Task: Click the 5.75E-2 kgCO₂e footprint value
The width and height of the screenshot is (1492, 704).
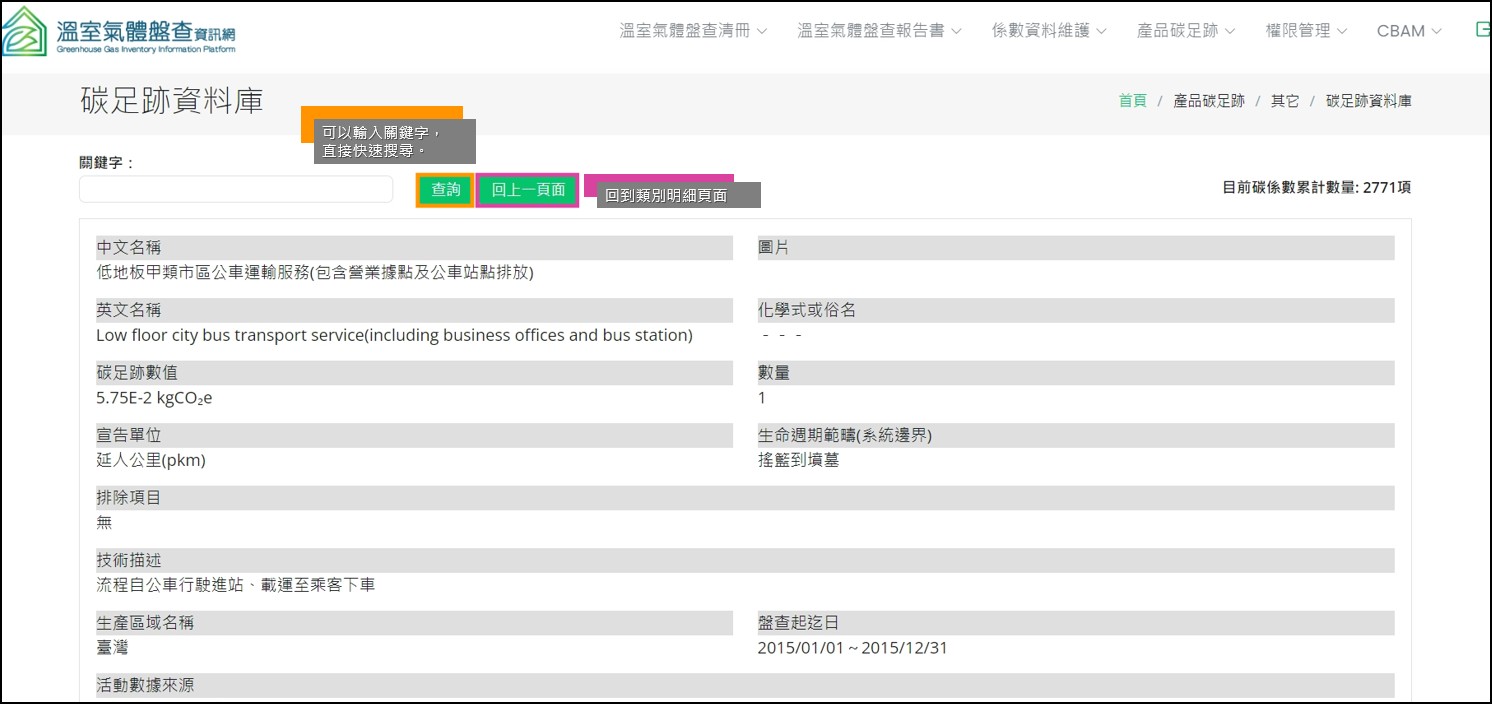Action: 154,398
